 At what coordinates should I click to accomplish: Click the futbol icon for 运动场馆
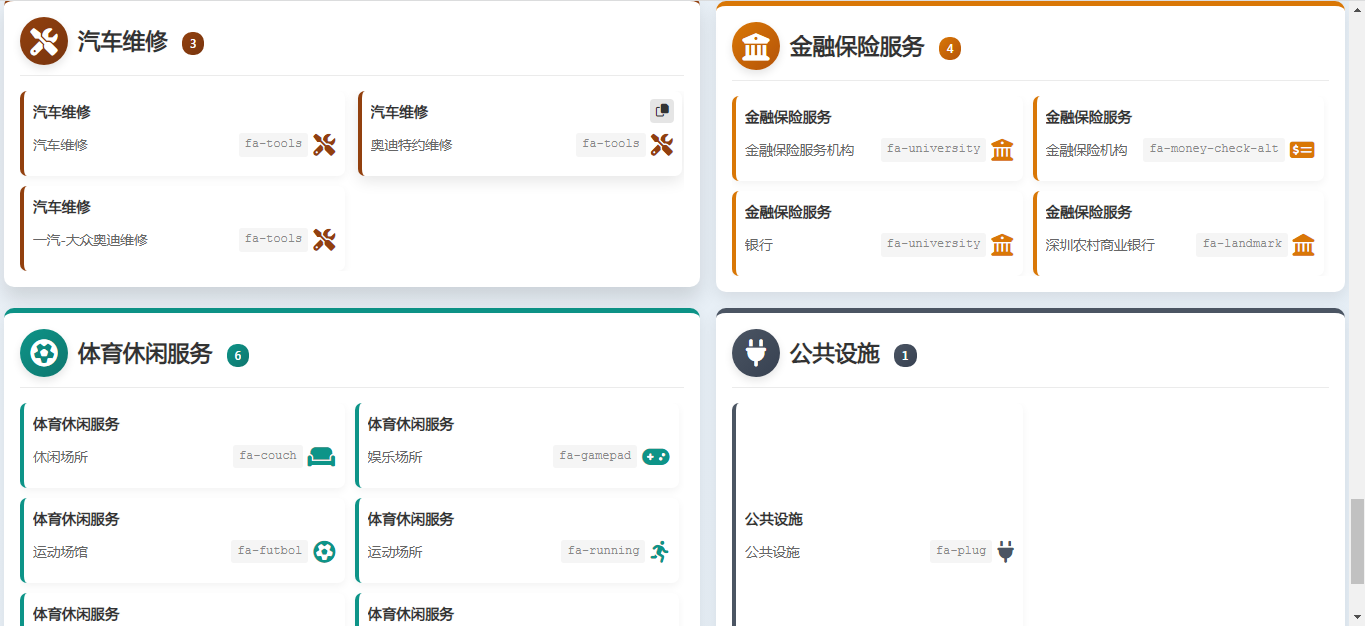tap(324, 552)
